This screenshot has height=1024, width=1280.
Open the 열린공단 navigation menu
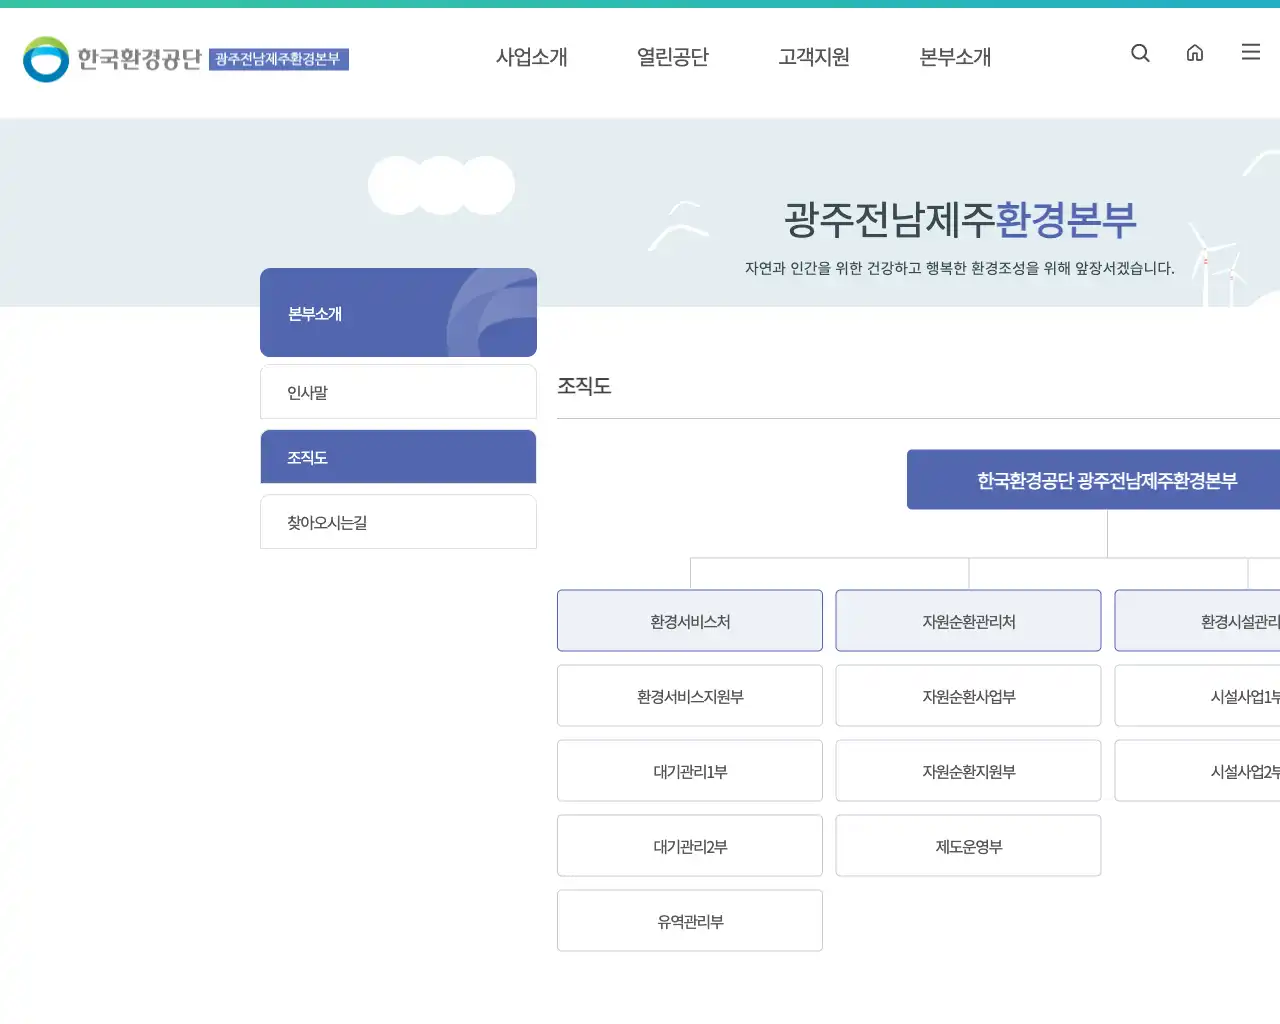click(673, 57)
